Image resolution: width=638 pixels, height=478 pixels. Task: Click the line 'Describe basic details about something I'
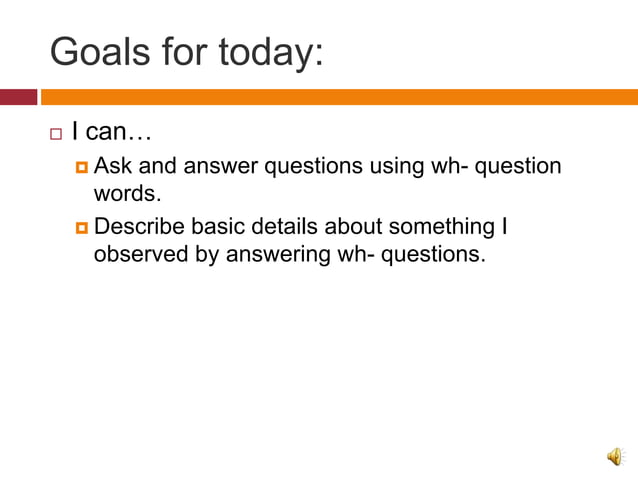point(301,227)
